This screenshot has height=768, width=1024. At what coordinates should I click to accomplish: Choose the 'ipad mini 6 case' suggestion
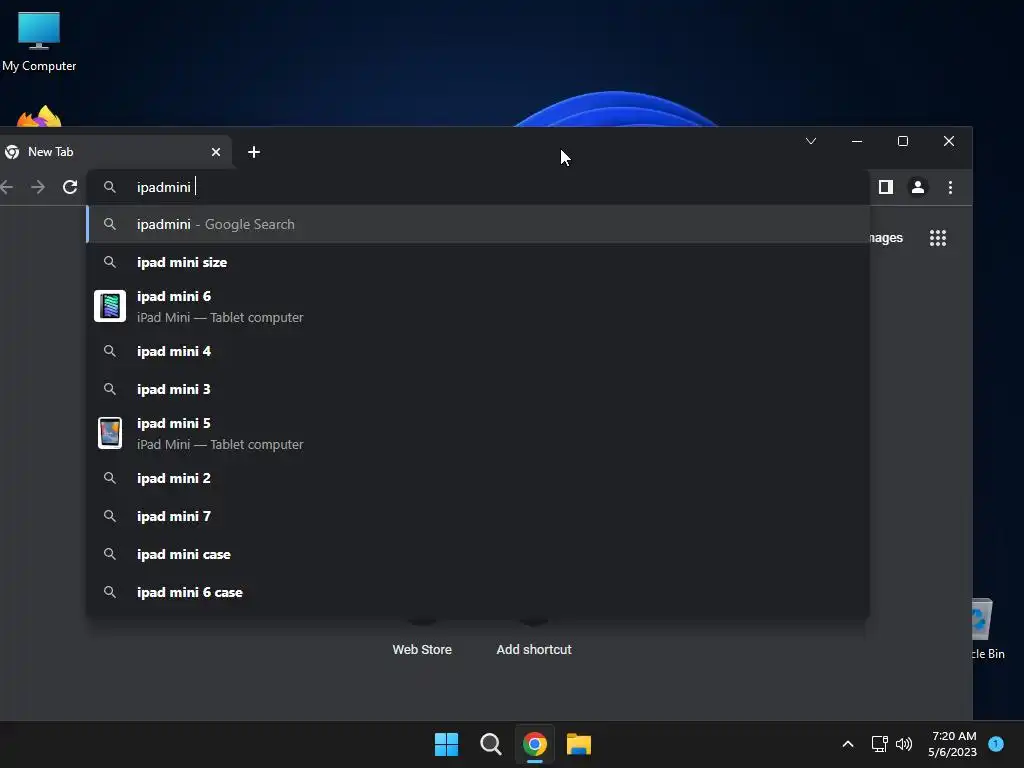477,592
